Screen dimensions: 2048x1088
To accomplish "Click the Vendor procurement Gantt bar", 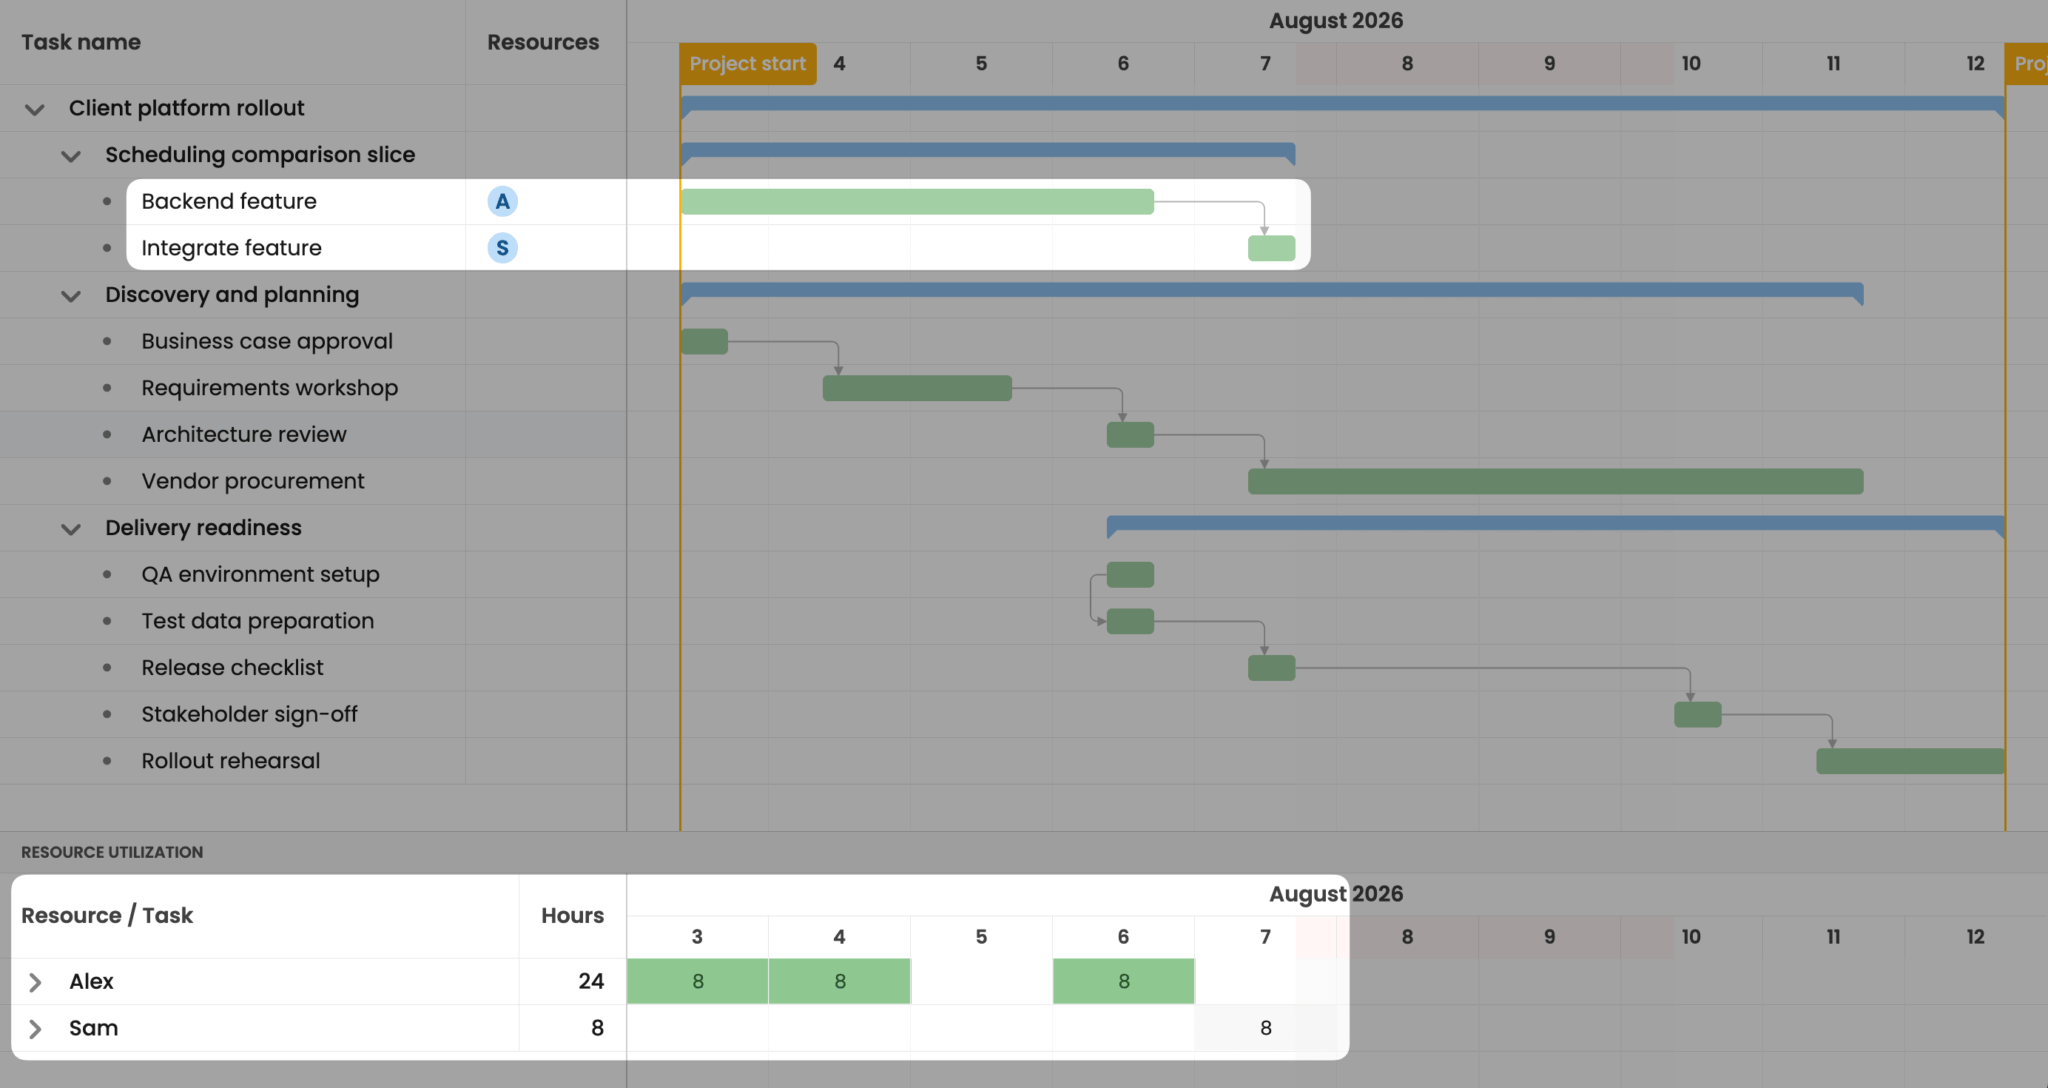I will pos(1555,481).
